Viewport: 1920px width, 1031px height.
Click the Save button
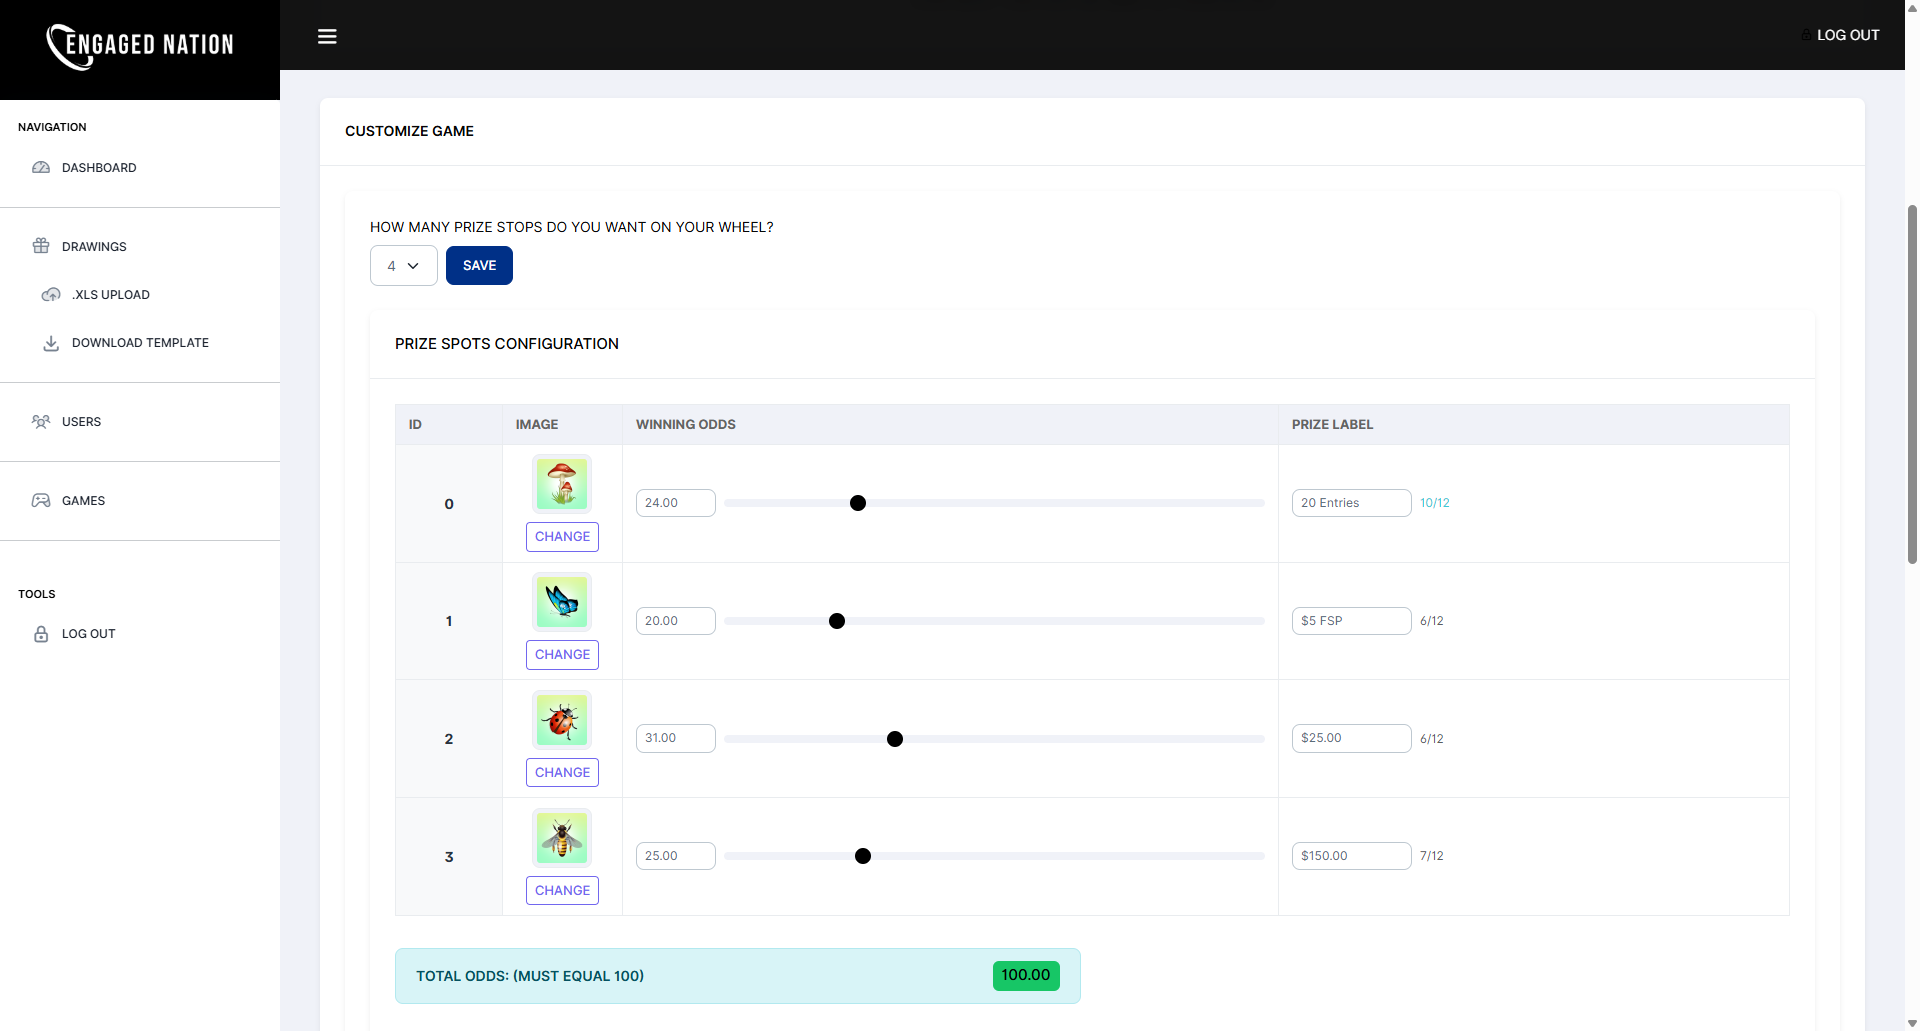[479, 265]
